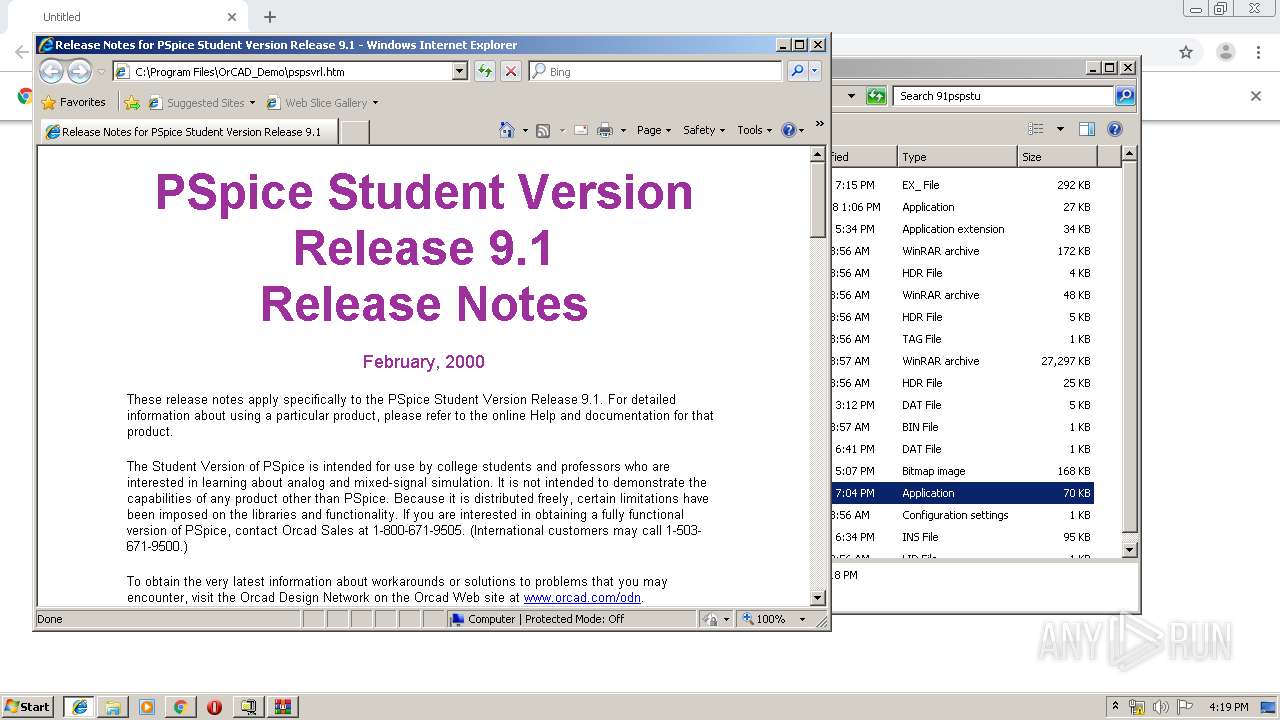Open the Print dropdown arrow

coord(623,130)
